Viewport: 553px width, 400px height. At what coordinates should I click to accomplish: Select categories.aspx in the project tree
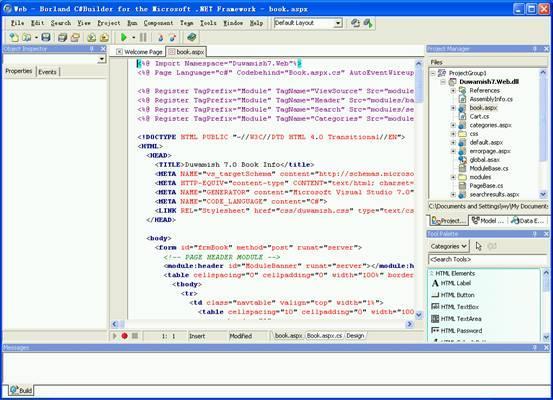490,125
